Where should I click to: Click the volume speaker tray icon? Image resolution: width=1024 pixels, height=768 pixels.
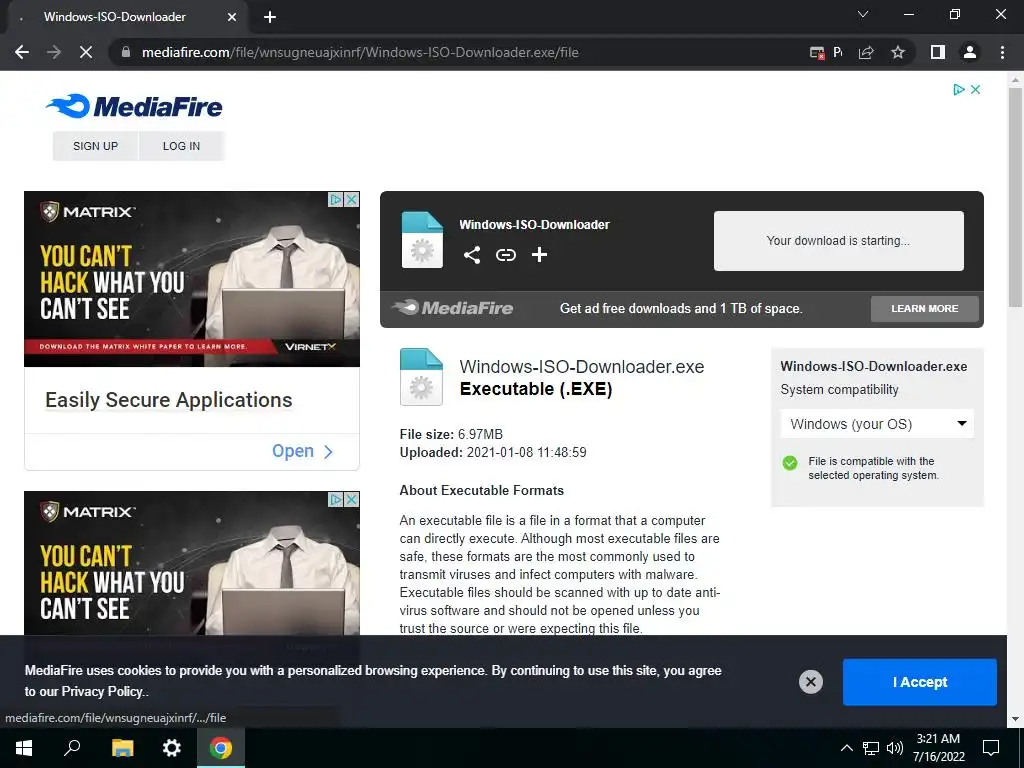(x=895, y=748)
